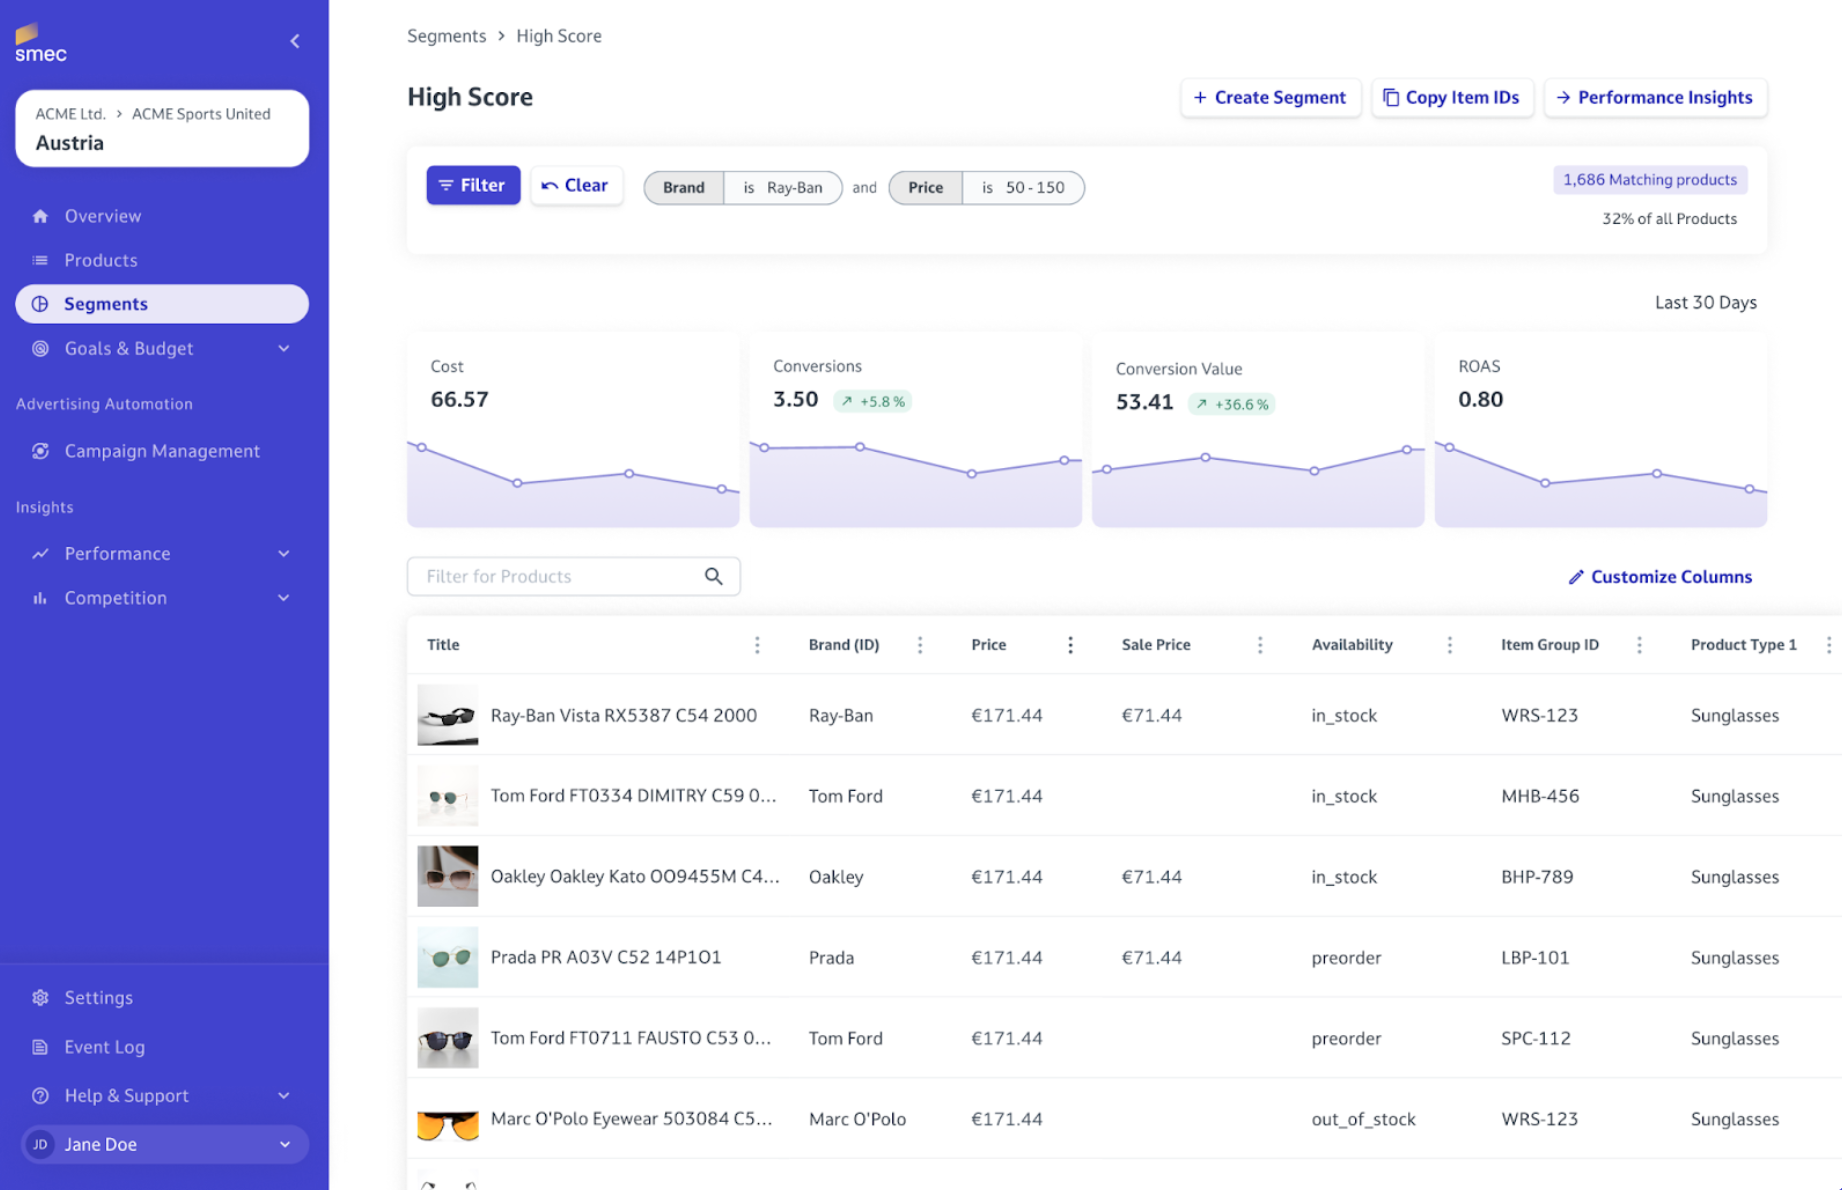Image resolution: width=1842 pixels, height=1190 pixels.
Task: Open Campaign Management in the sidebar
Action: point(162,451)
